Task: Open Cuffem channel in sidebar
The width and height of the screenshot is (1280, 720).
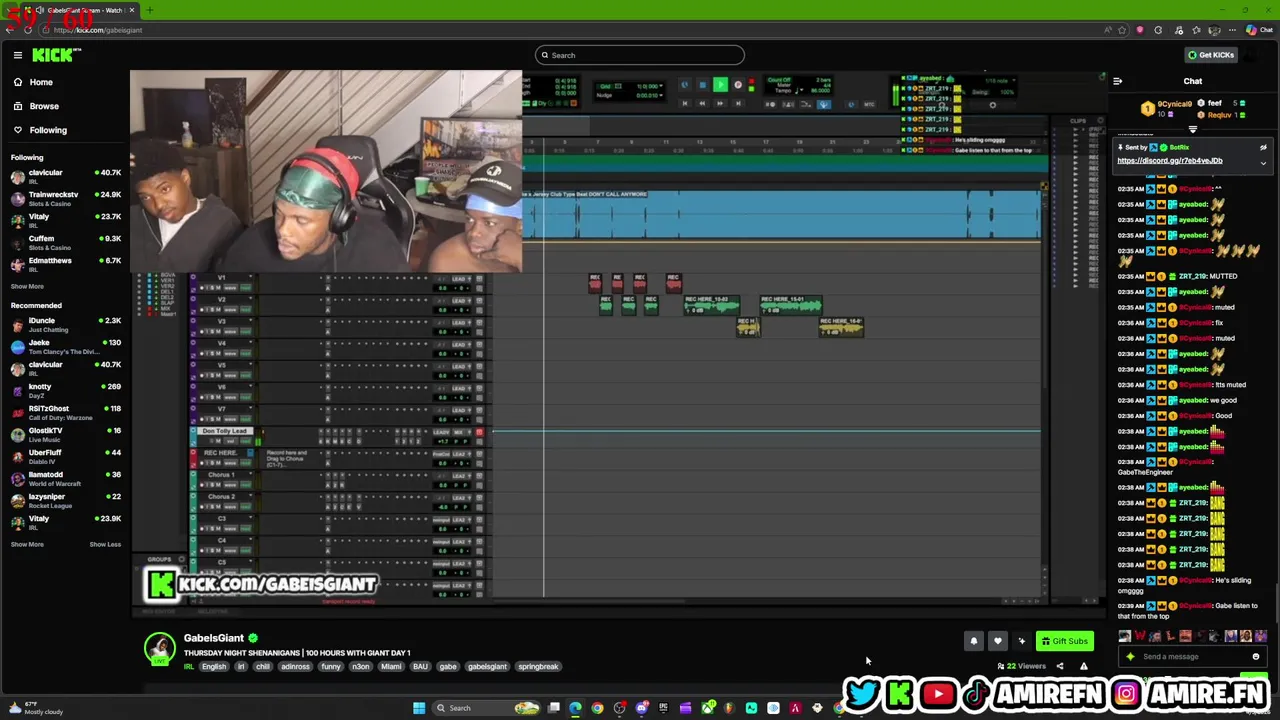Action: point(66,242)
